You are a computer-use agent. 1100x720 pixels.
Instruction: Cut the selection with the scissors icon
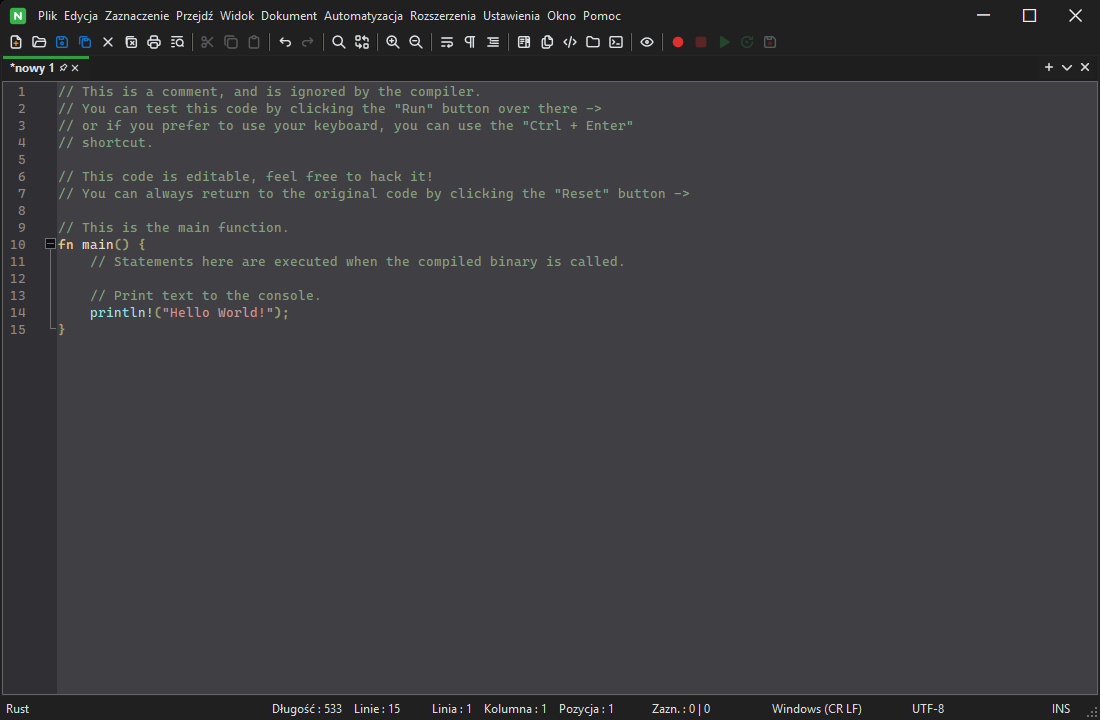point(207,42)
